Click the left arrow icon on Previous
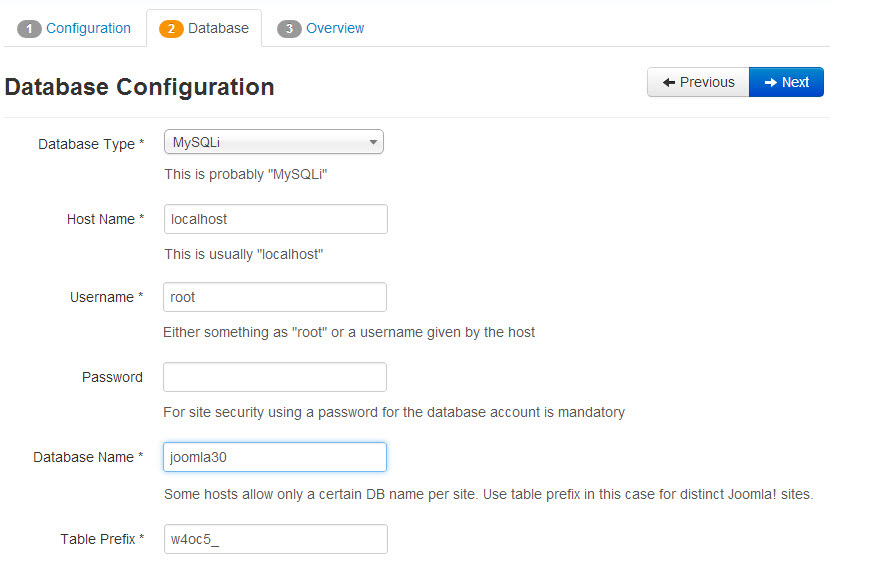The width and height of the screenshot is (885, 561). pyautogui.click(x=669, y=82)
